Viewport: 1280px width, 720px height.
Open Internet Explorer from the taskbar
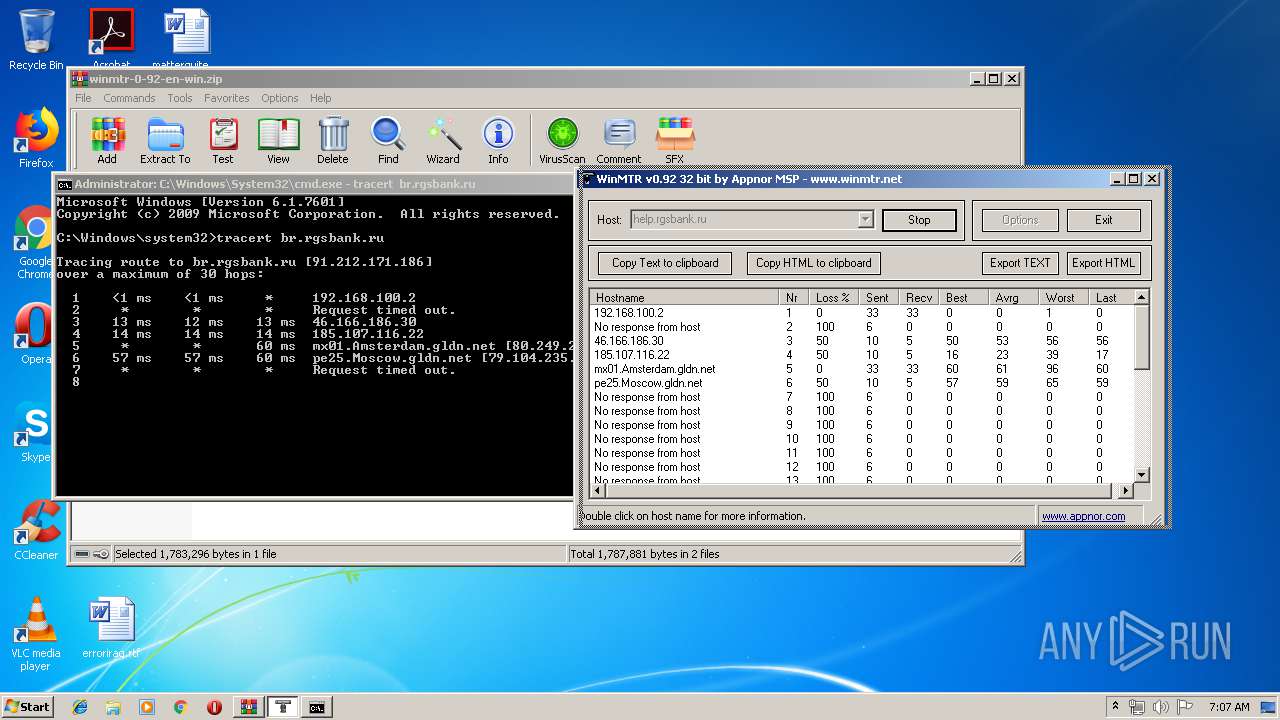tap(80, 707)
